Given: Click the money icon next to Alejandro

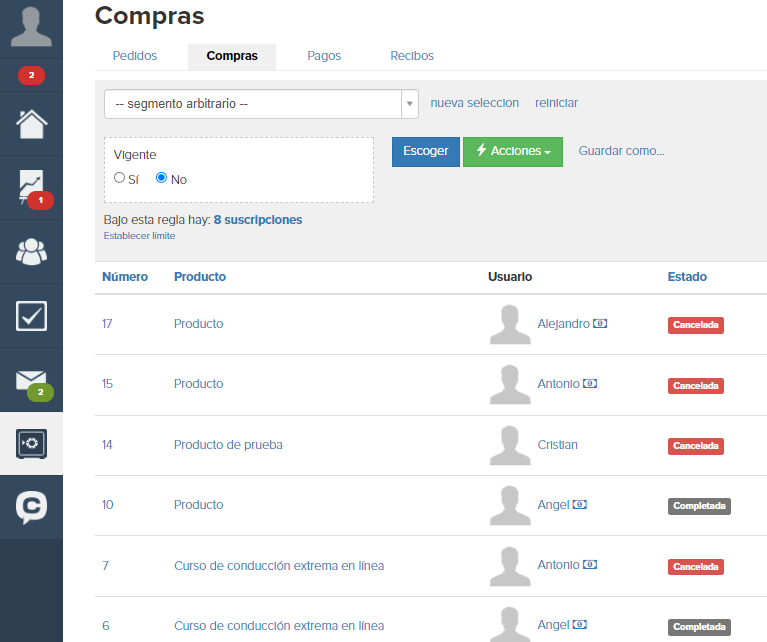Looking at the screenshot, I should click(x=600, y=323).
